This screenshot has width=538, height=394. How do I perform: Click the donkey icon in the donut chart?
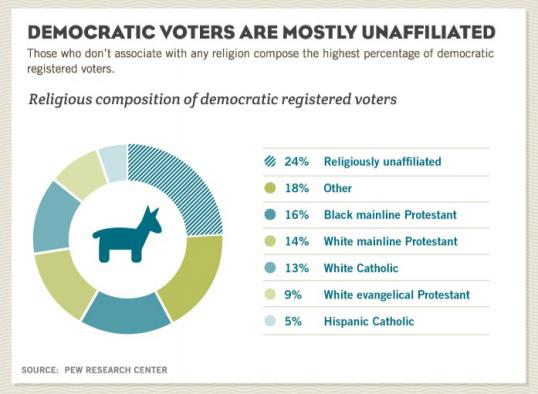127,235
